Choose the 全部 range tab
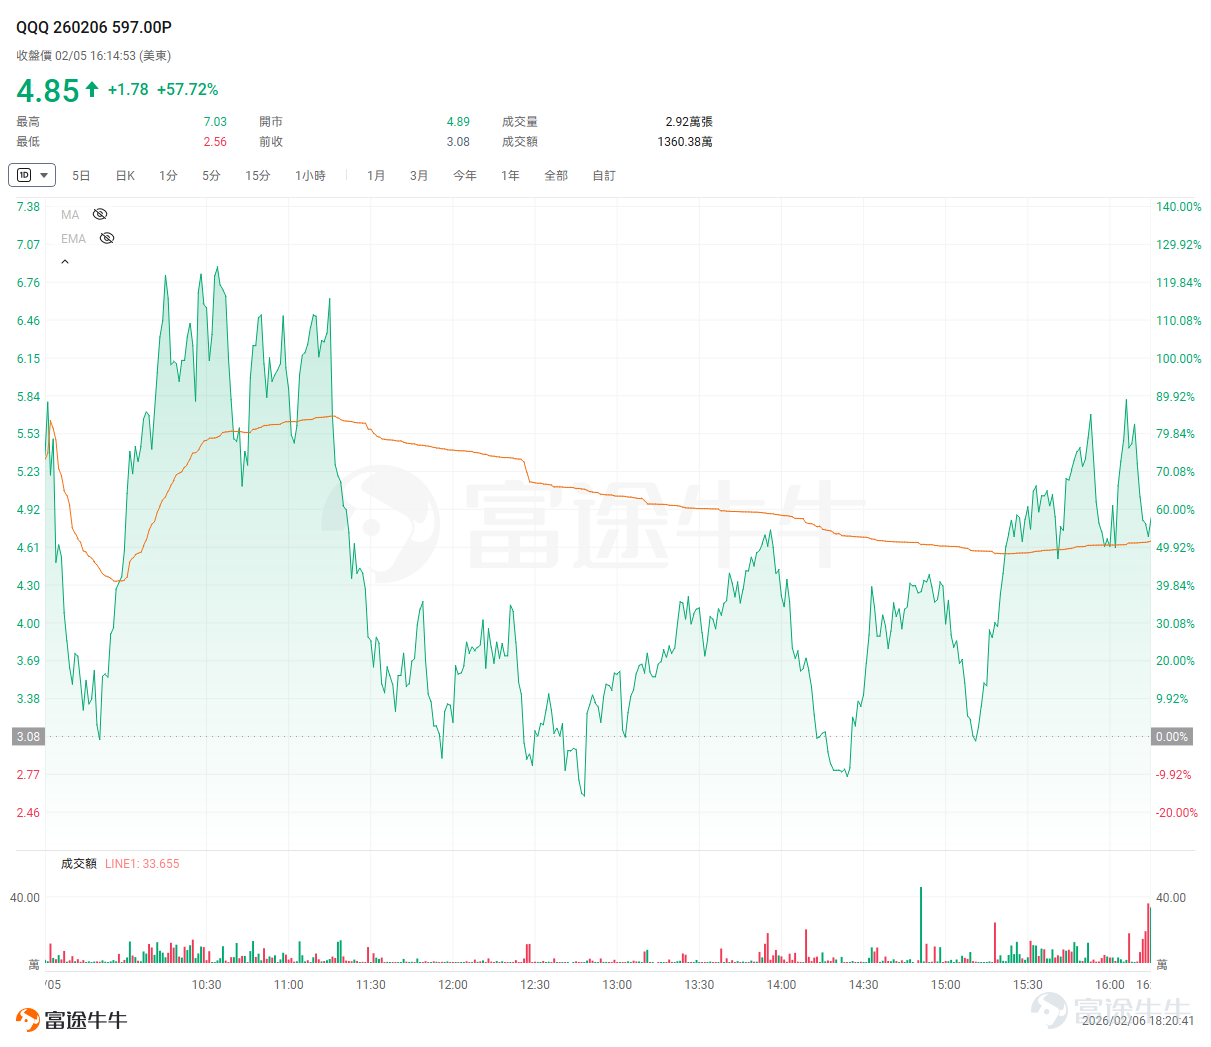The width and height of the screenshot is (1211, 1047). [556, 176]
